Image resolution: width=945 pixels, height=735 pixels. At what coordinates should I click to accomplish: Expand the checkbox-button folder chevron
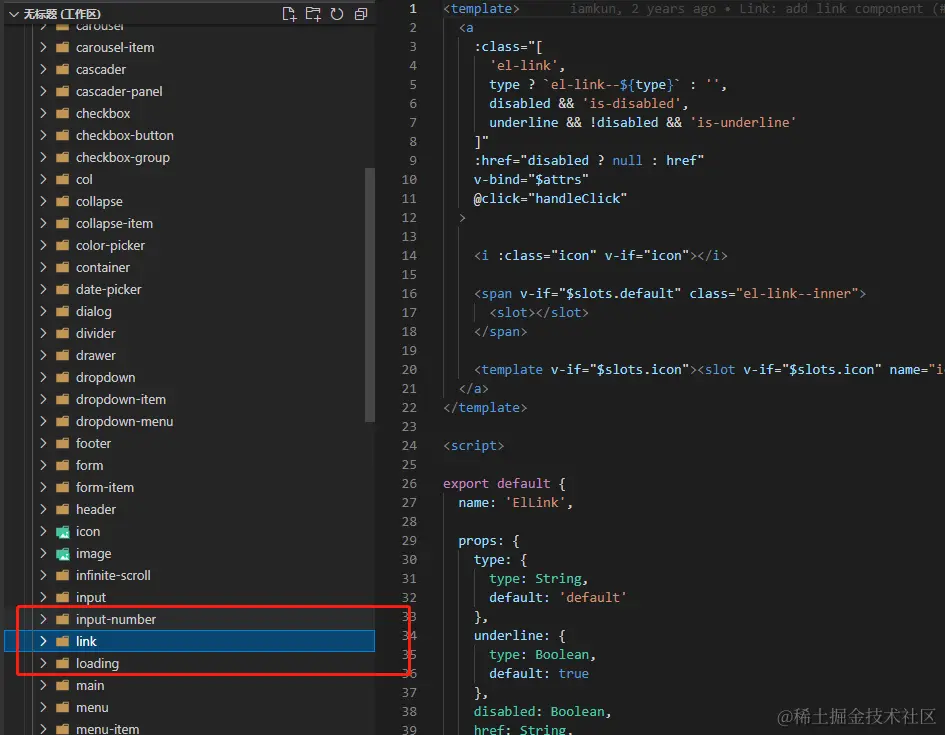pos(43,135)
